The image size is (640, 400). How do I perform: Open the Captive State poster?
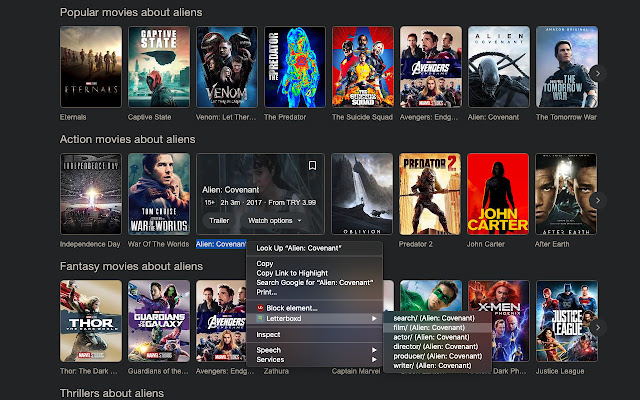pyautogui.click(x=159, y=67)
